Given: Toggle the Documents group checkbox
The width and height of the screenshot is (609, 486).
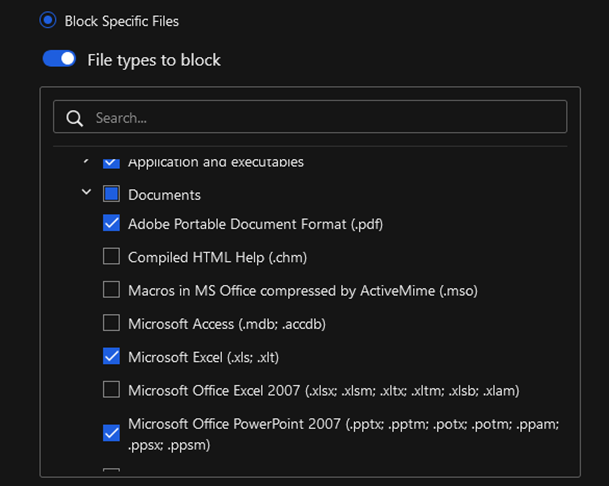Looking at the screenshot, I should (111, 193).
